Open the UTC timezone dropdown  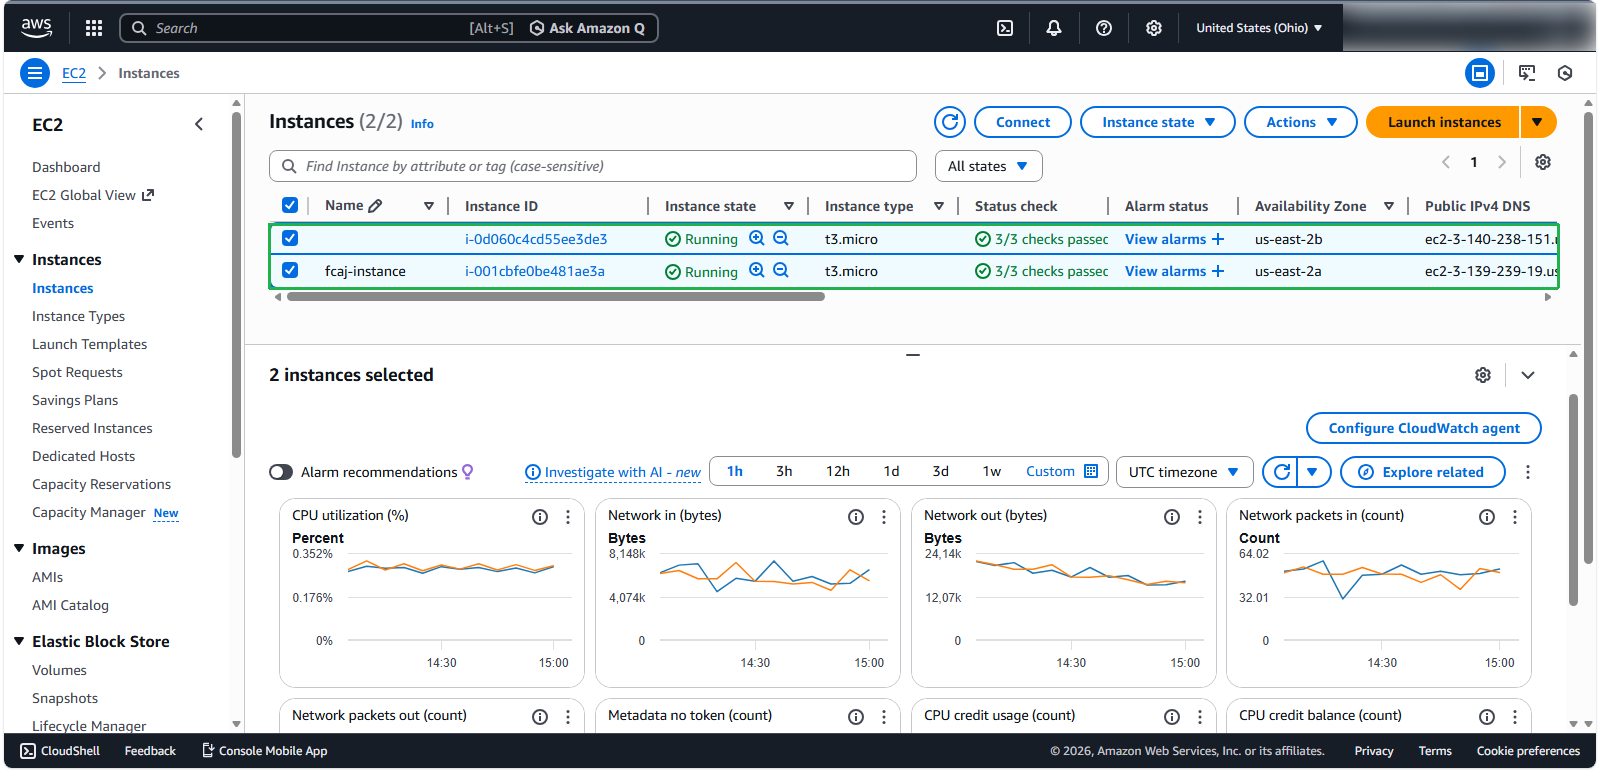[1184, 472]
